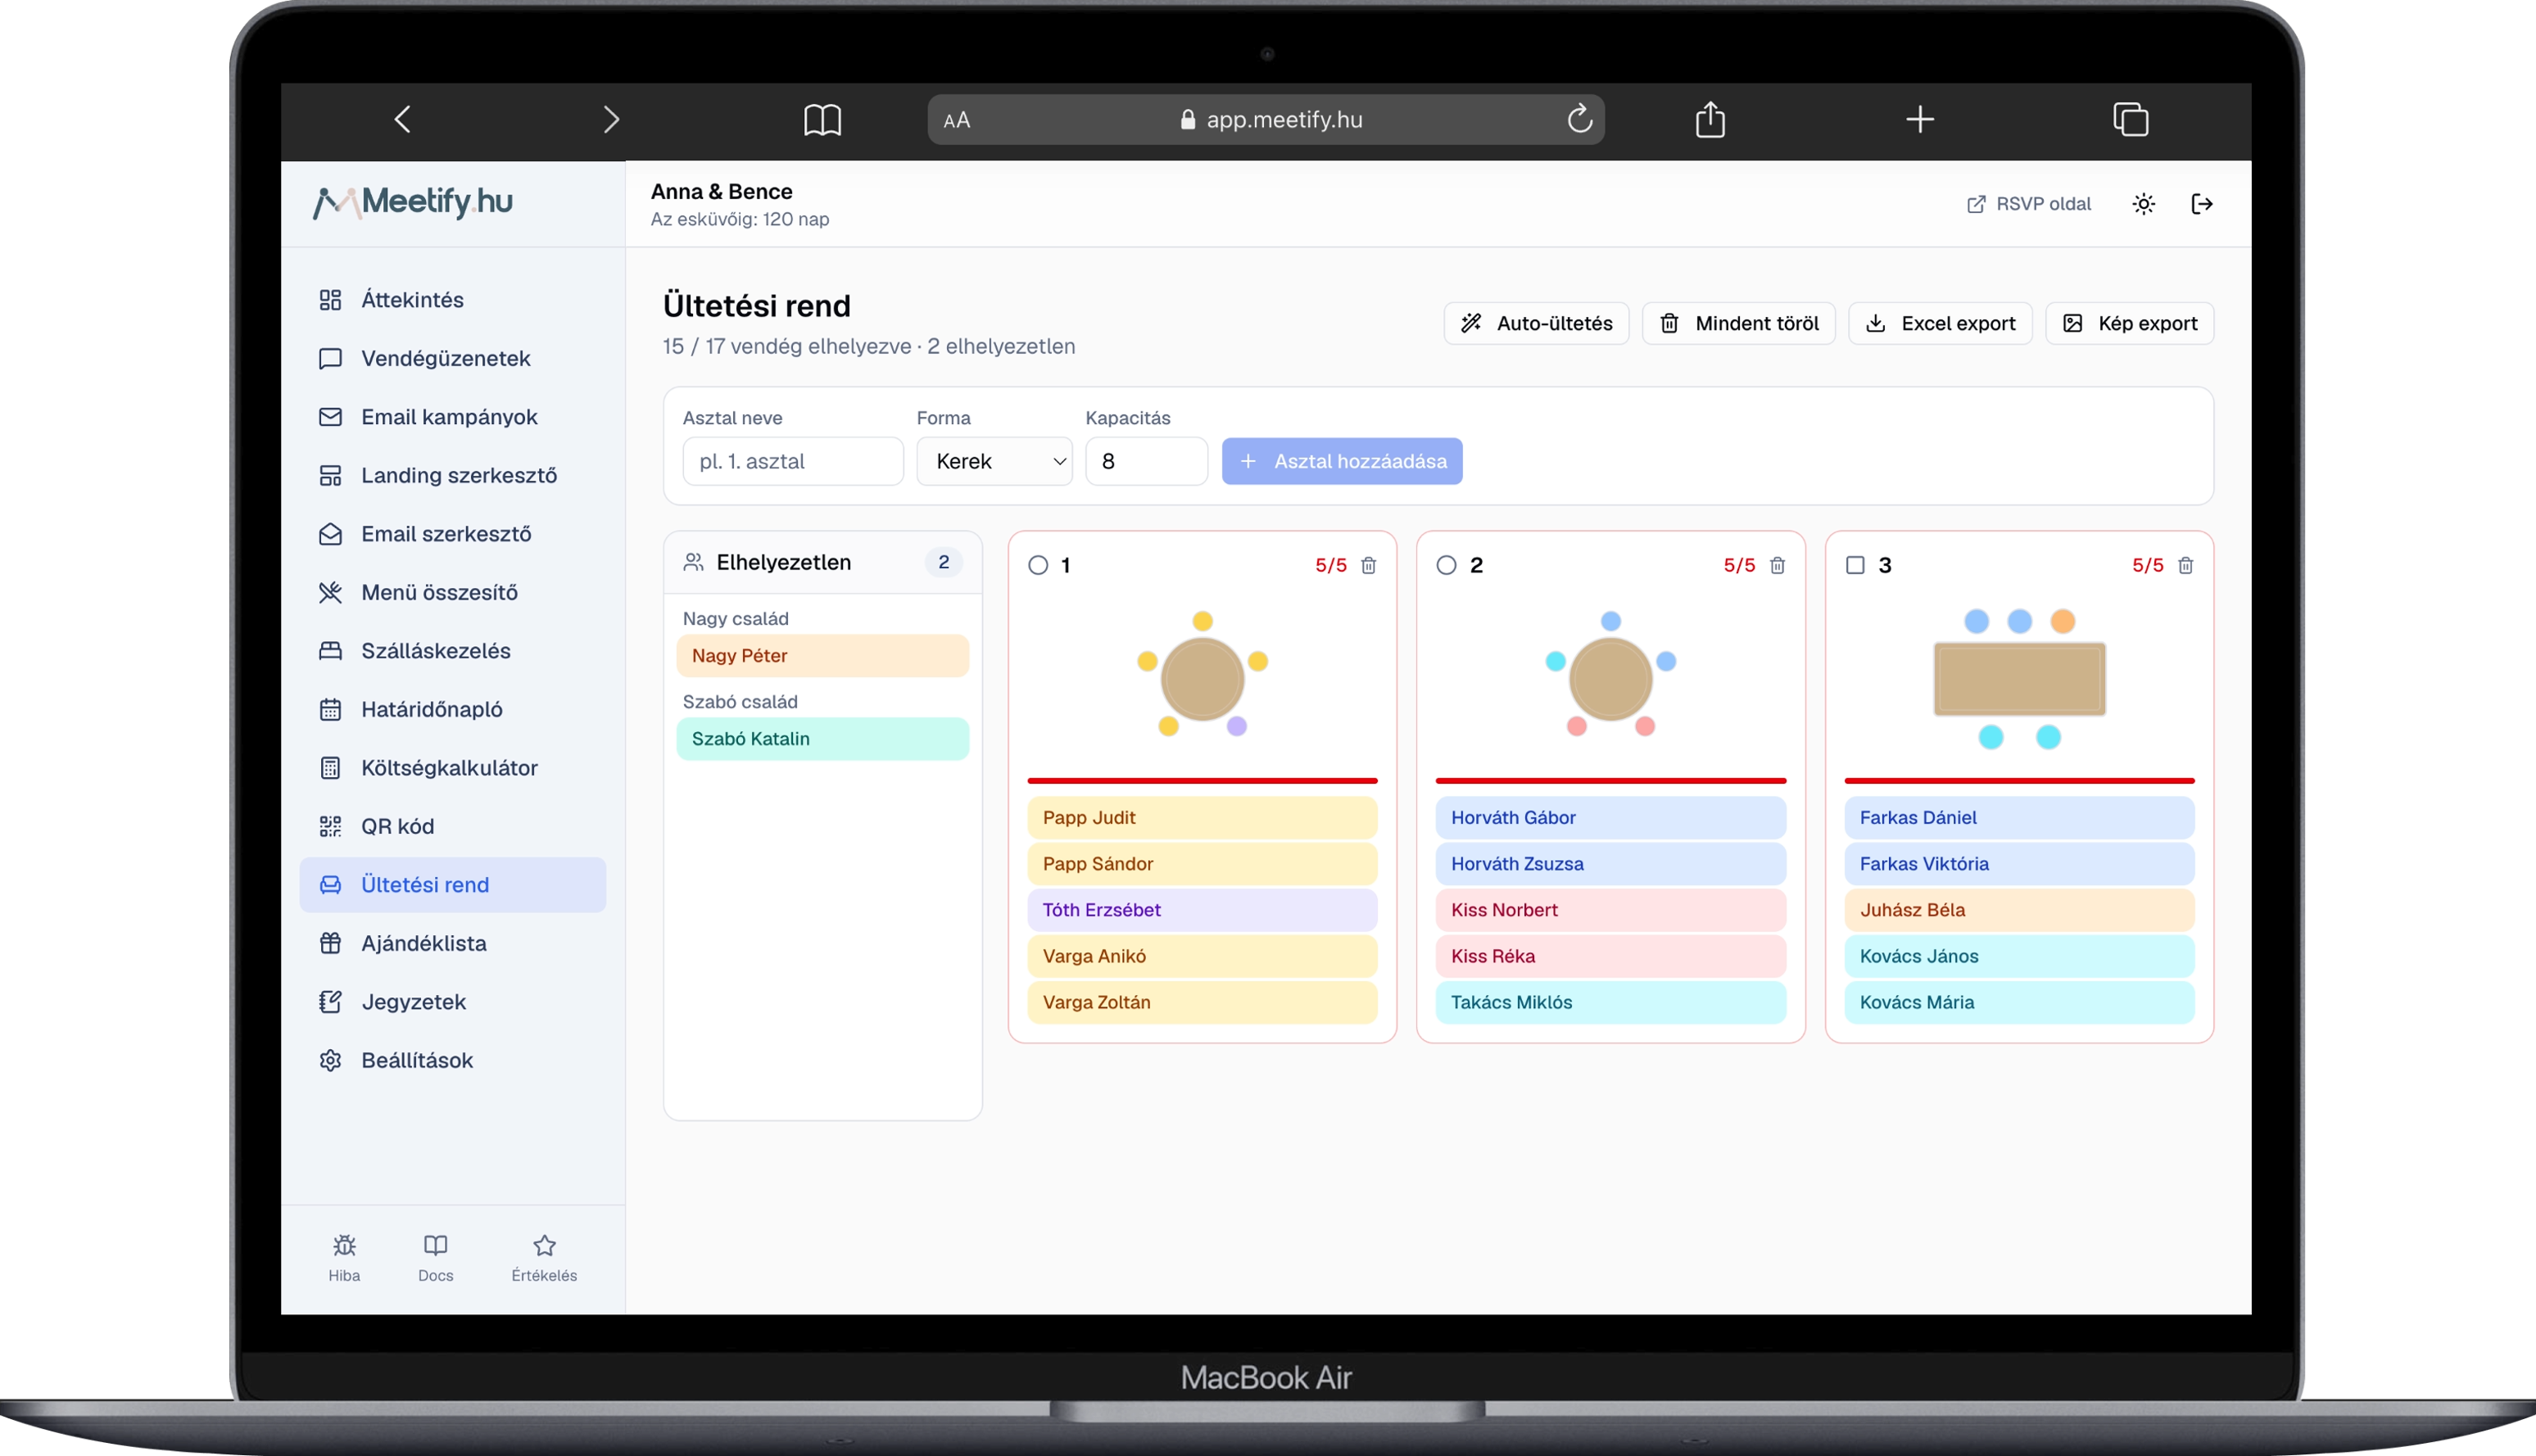
Task: Toggle round shape icon on table 2
Action: tap(1446, 566)
